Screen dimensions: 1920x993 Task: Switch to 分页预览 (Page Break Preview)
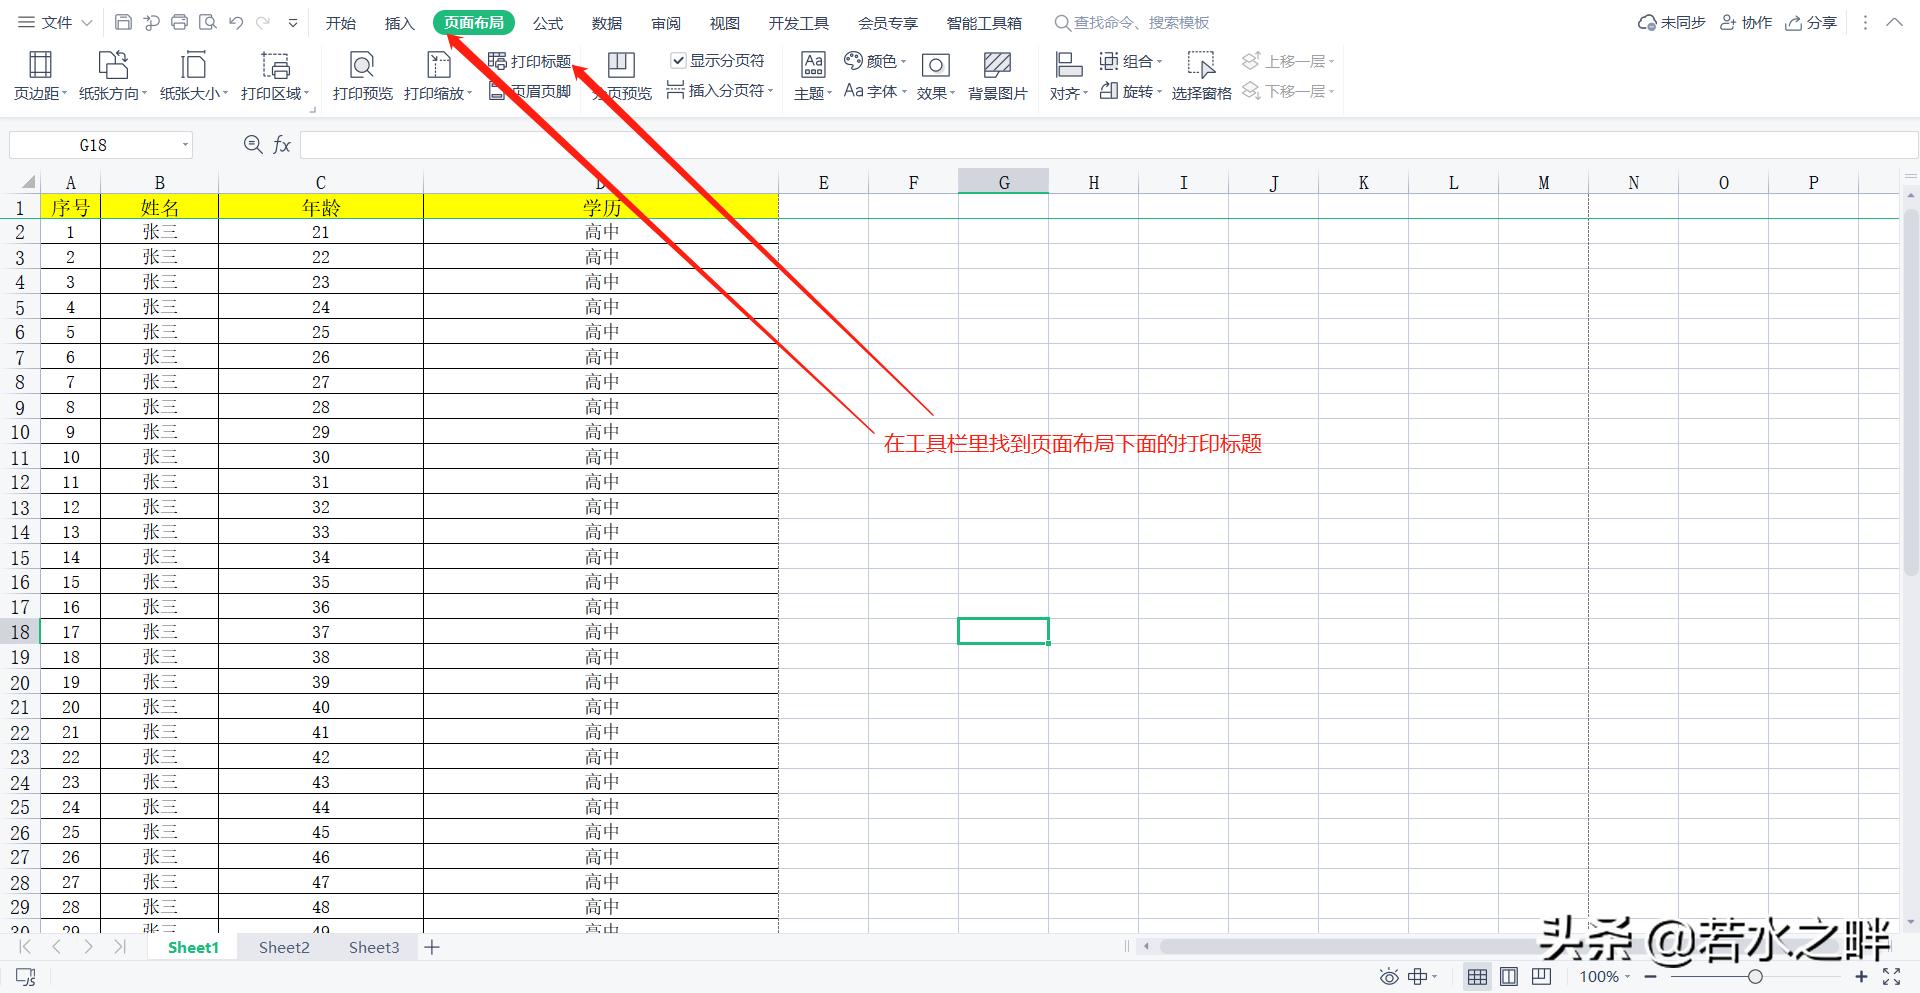point(620,75)
